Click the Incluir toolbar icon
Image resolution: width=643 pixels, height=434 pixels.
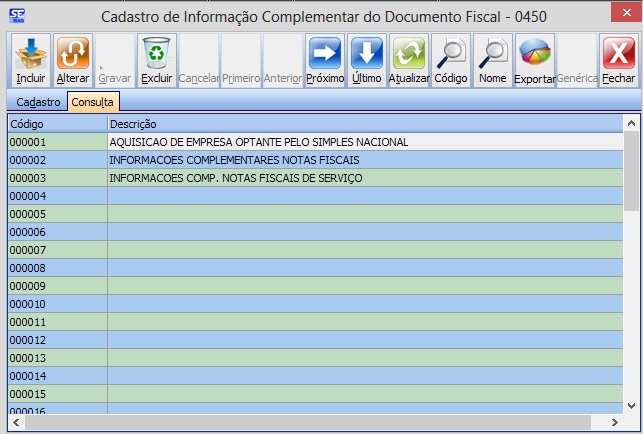(31, 59)
